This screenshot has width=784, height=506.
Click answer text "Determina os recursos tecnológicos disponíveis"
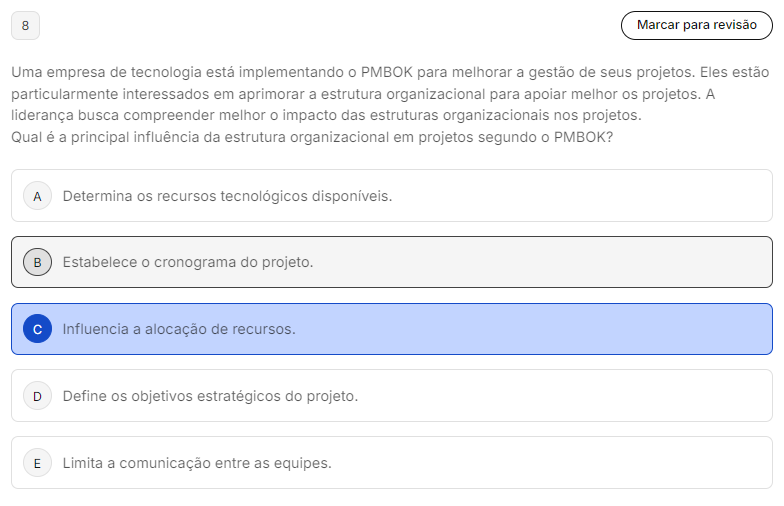tap(227, 196)
